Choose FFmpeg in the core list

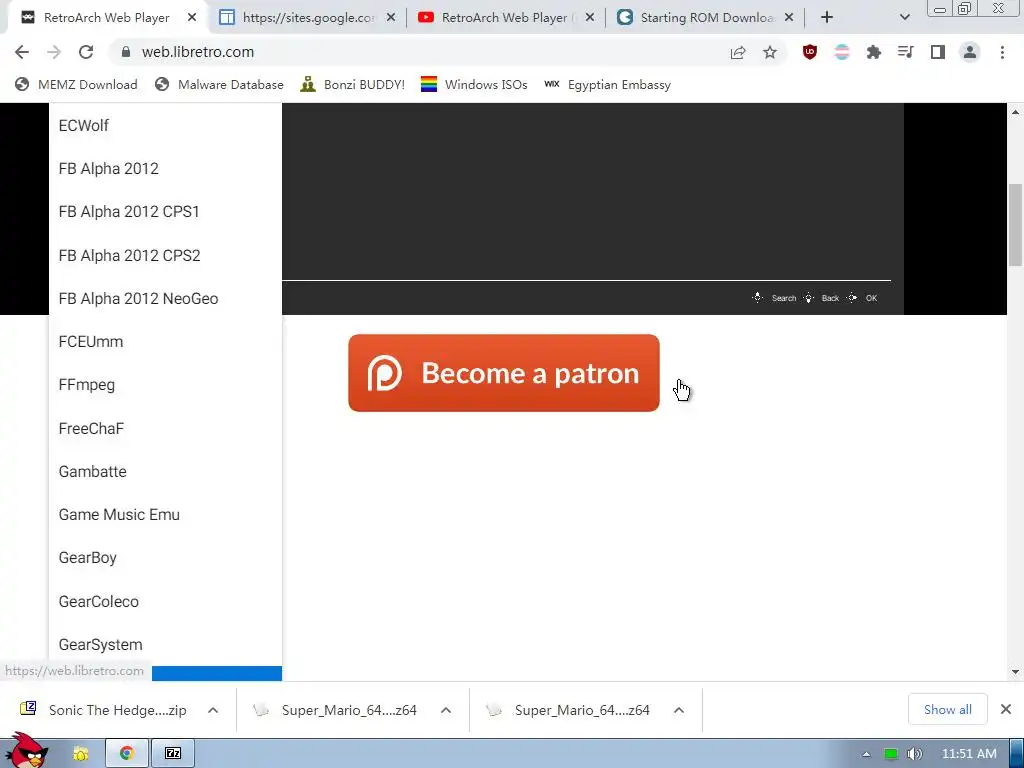[x=165, y=385]
